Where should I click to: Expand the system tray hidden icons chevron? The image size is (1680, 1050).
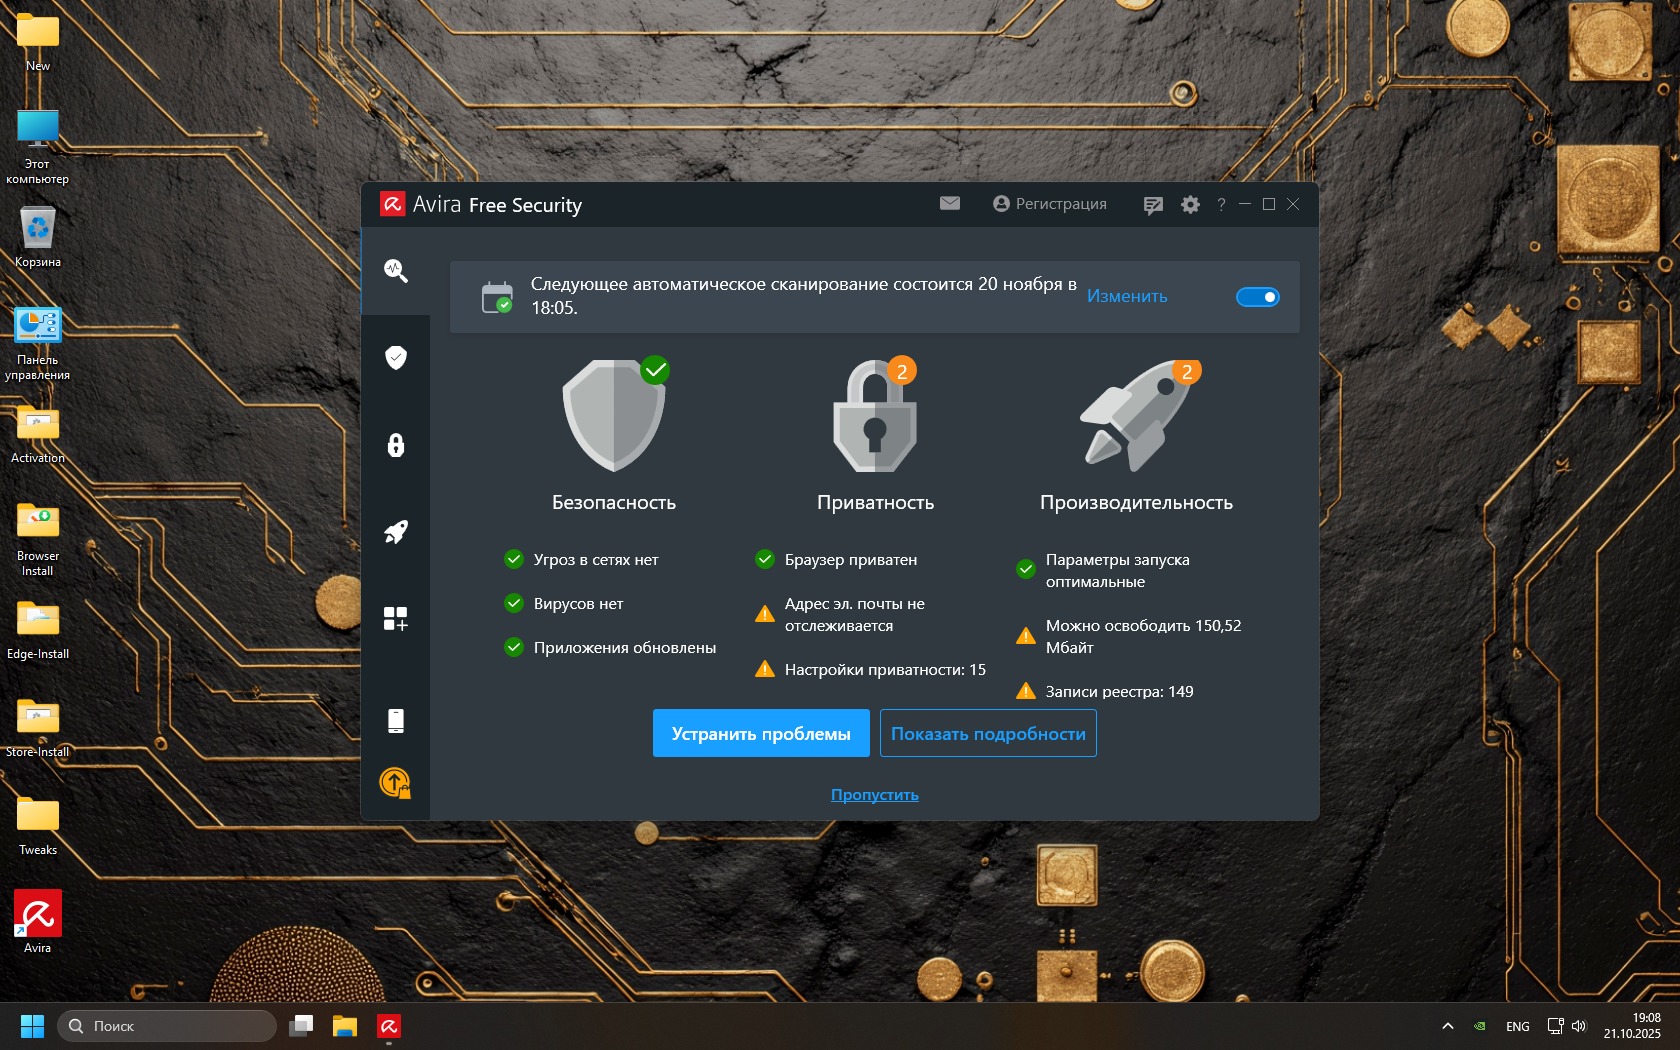pos(1447,1026)
